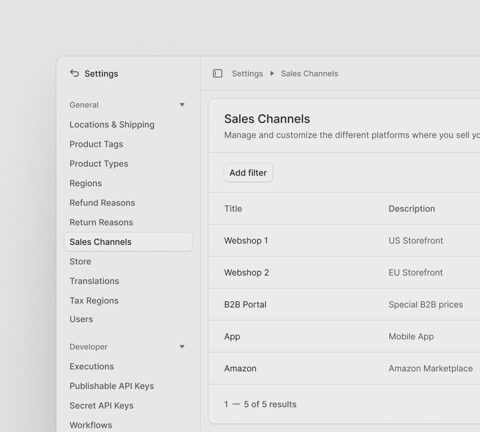Open Product Tags settings
This screenshot has width=480, height=432.
click(x=96, y=144)
